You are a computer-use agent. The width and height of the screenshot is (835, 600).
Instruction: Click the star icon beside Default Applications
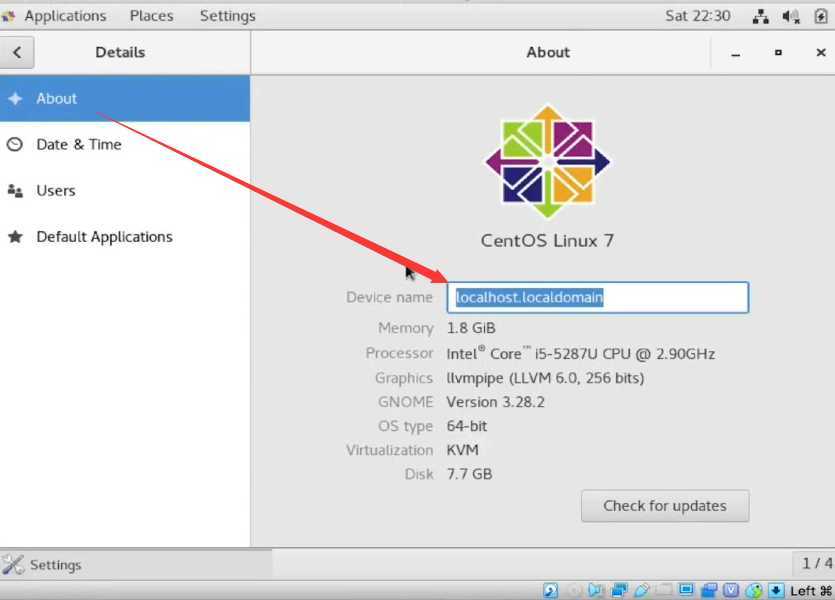pyautogui.click(x=15, y=236)
